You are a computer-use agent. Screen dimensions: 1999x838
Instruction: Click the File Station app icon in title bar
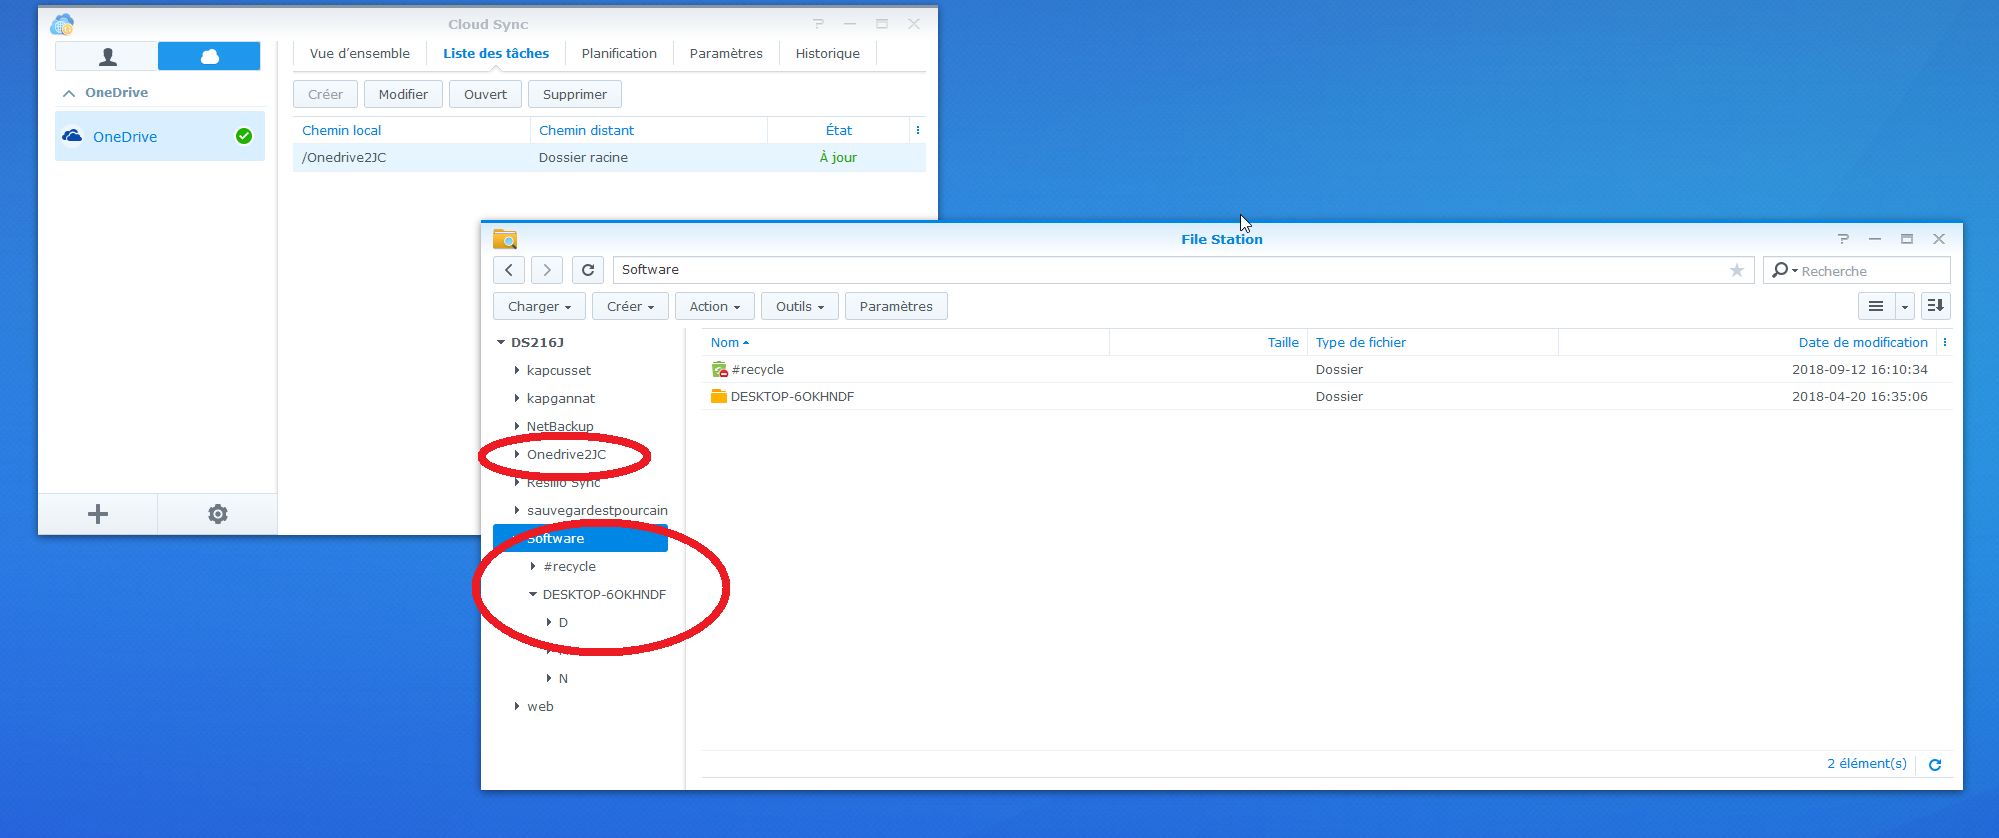[x=505, y=239]
